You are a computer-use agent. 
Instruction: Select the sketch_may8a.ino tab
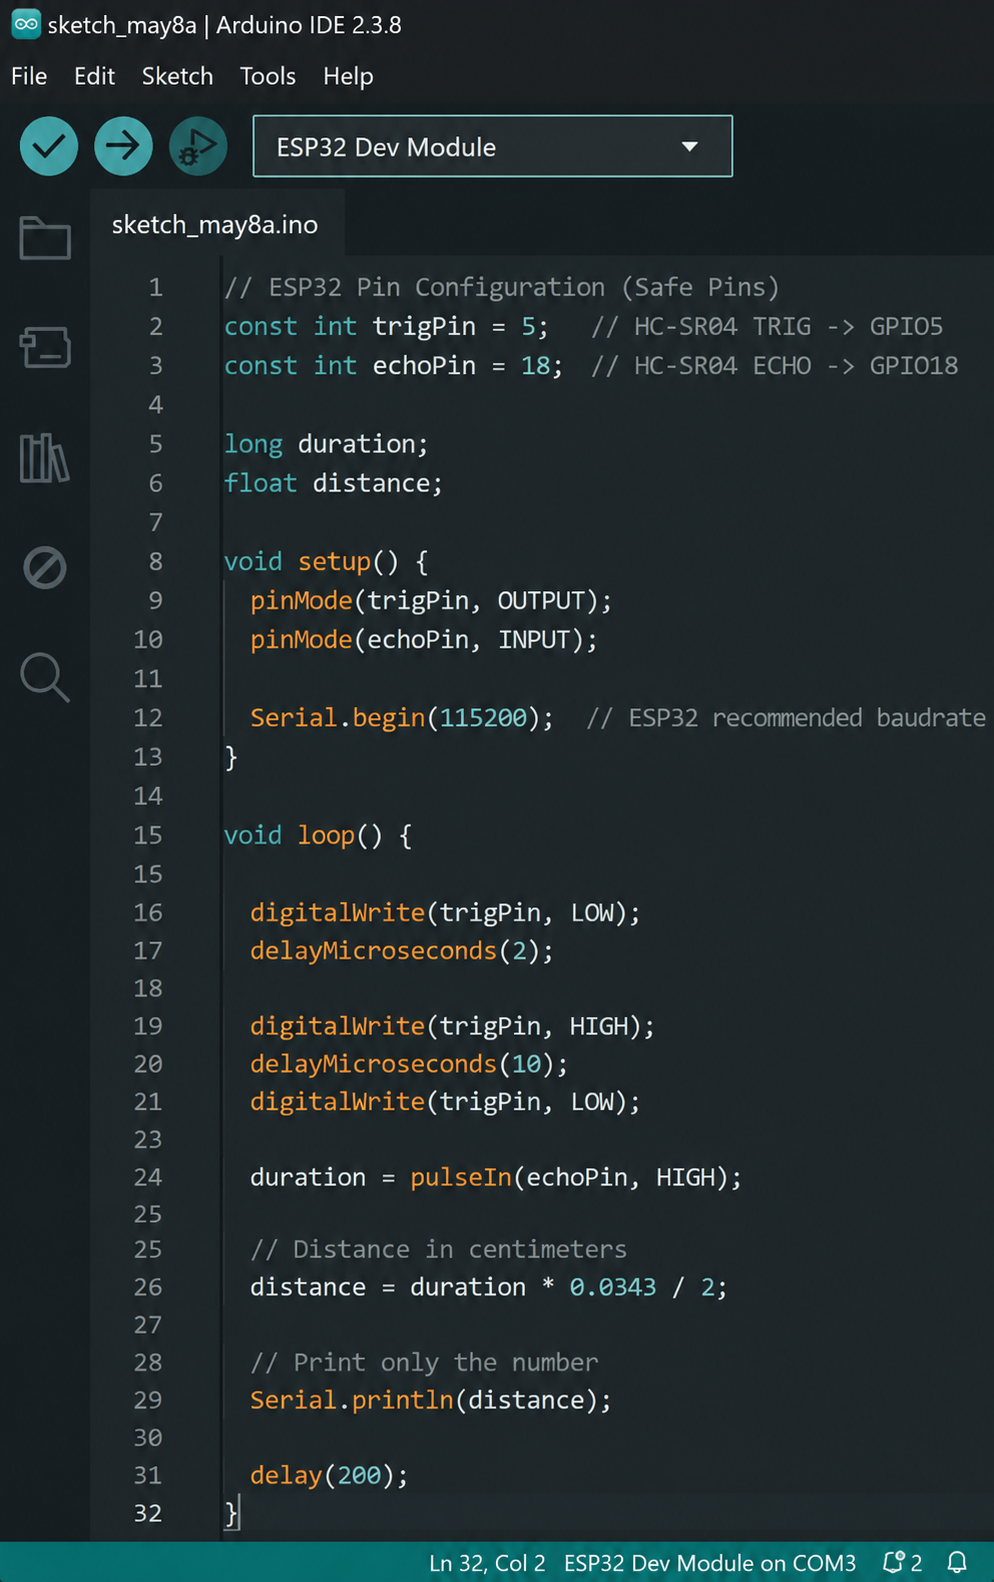(x=215, y=224)
